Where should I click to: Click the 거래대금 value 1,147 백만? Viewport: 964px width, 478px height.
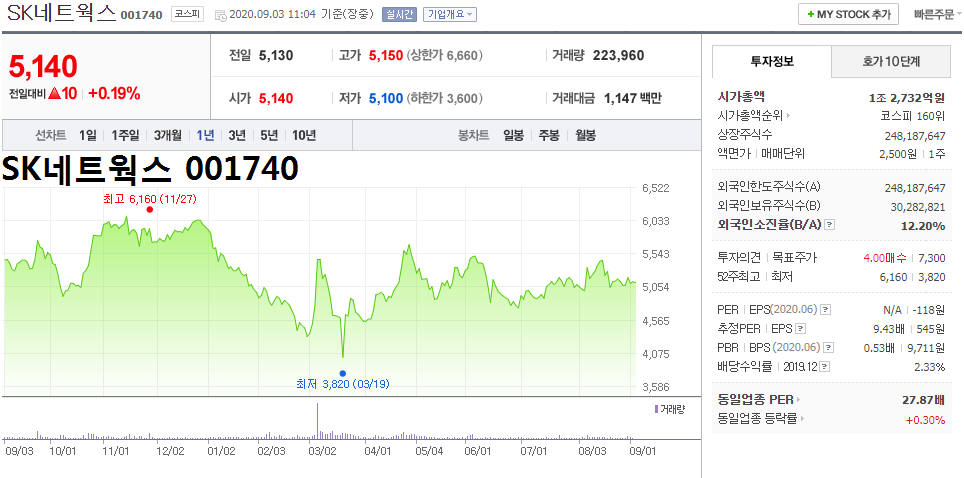(x=633, y=98)
